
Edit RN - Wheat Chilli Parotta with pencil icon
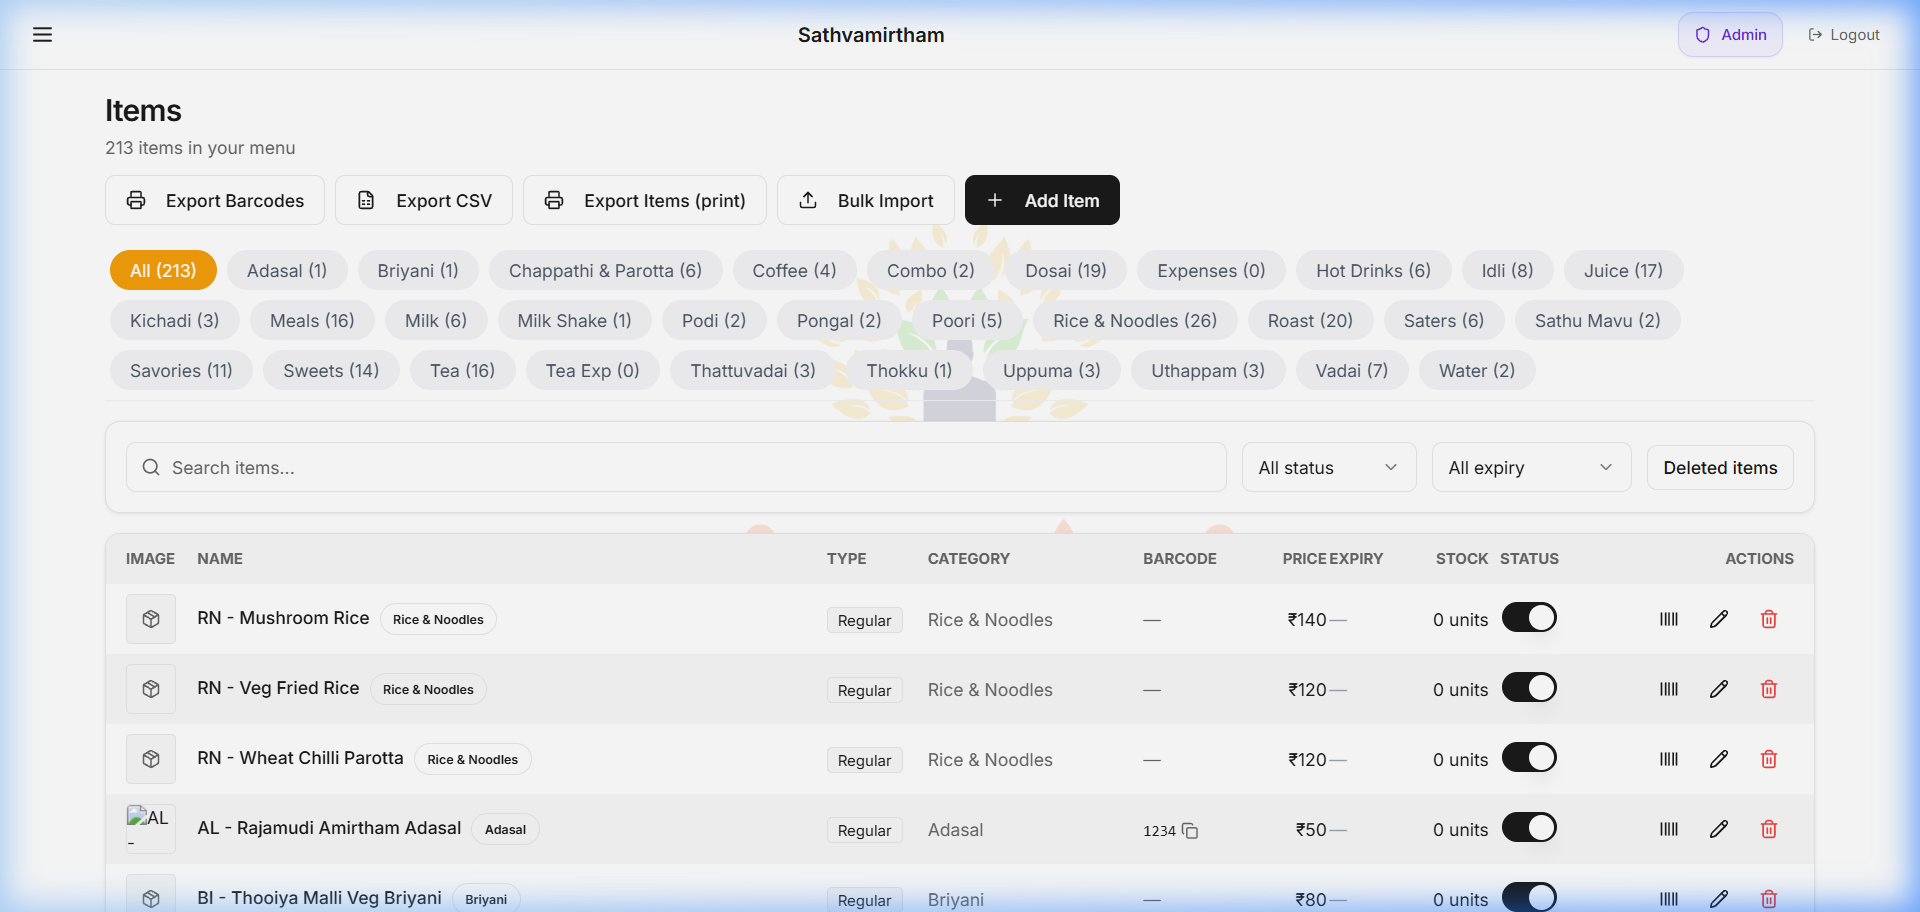(1719, 759)
